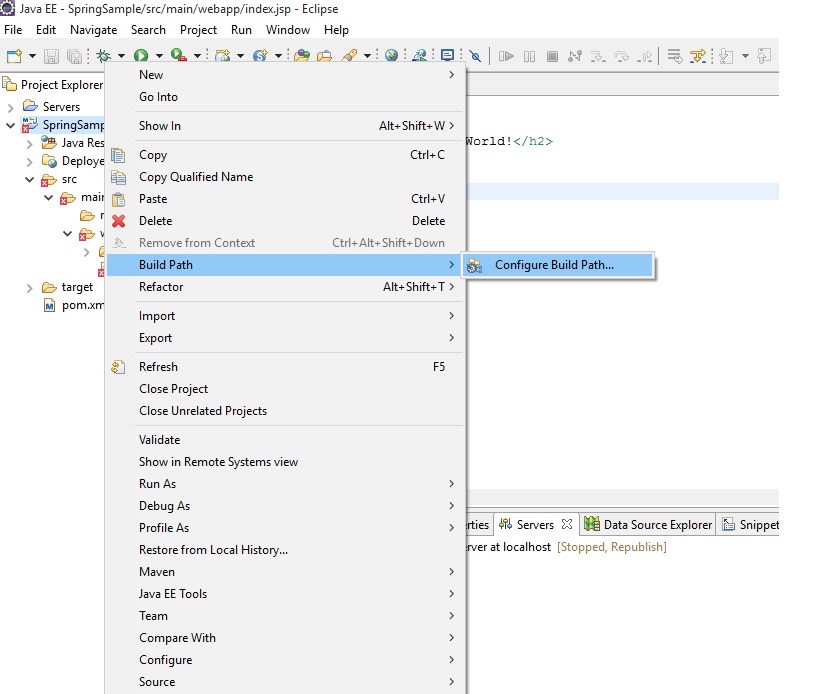Screen dimensions: 819x694
Task: Open the Team submenu
Action: pos(285,616)
